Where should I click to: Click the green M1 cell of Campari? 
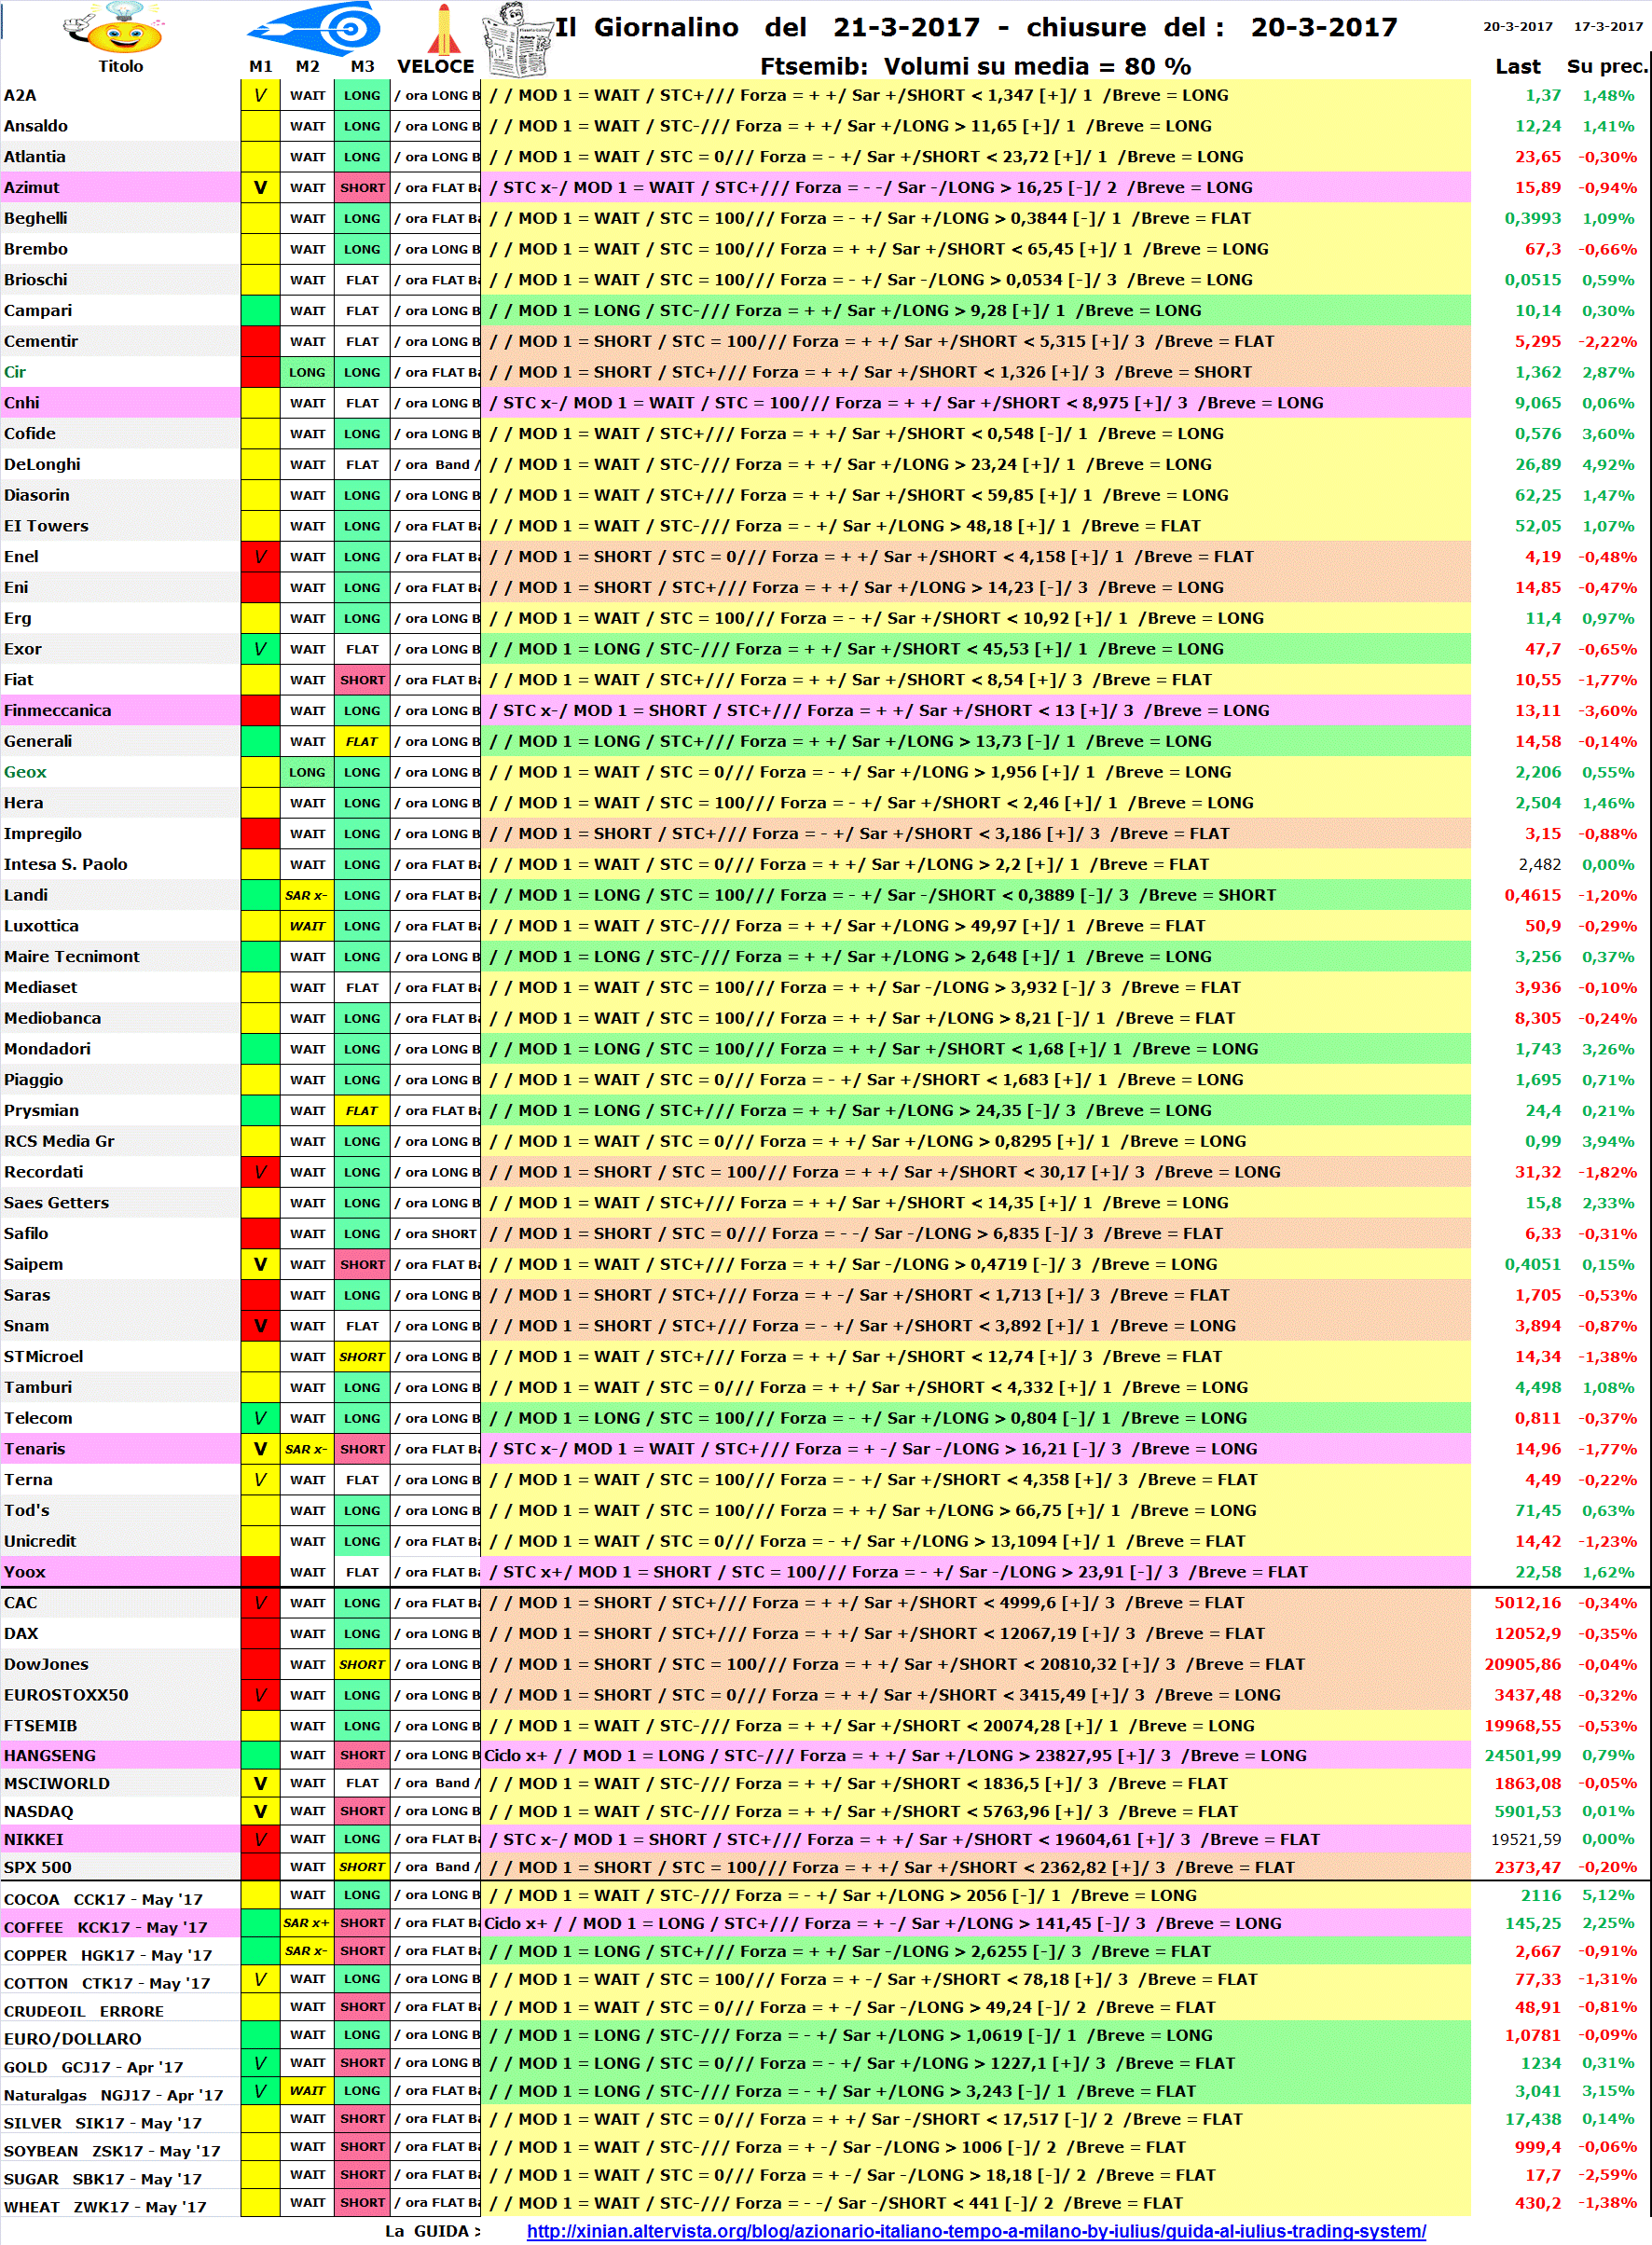(260, 310)
